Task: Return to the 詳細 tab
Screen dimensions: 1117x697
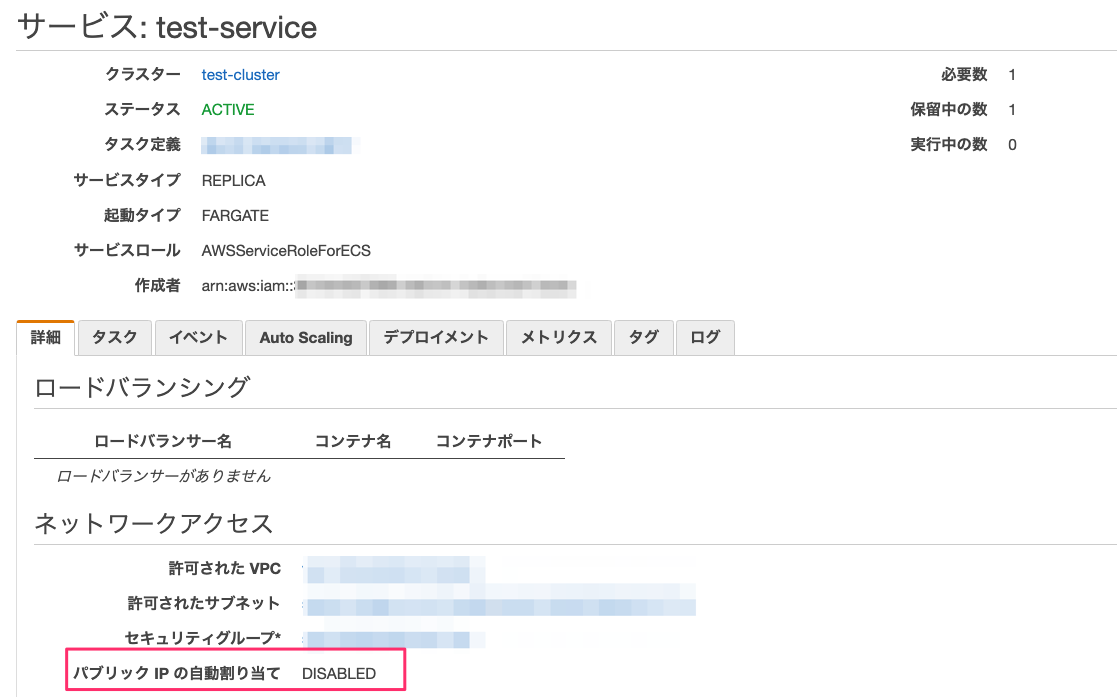Action: coord(46,338)
